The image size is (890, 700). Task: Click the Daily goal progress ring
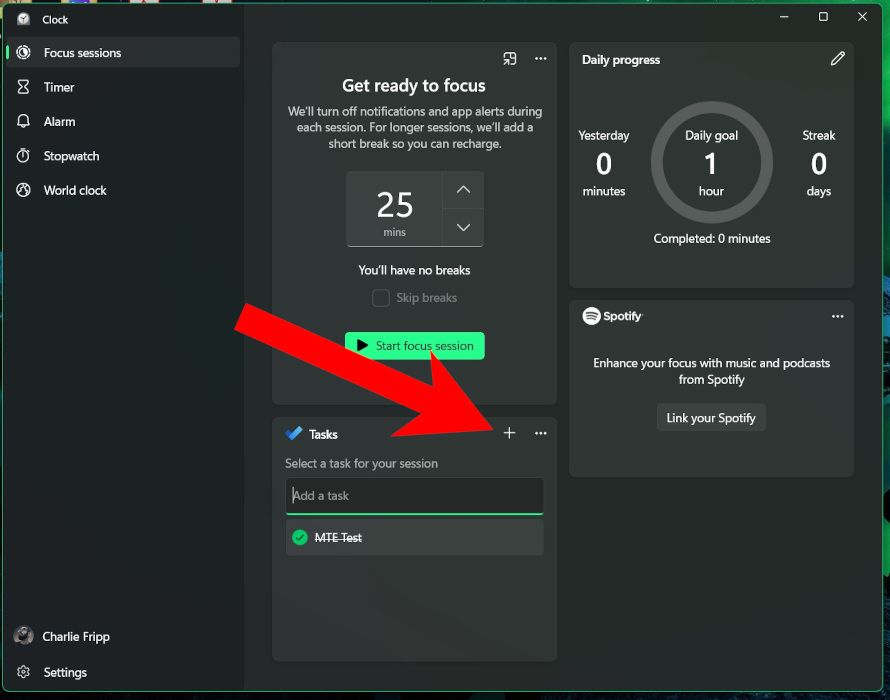click(712, 161)
